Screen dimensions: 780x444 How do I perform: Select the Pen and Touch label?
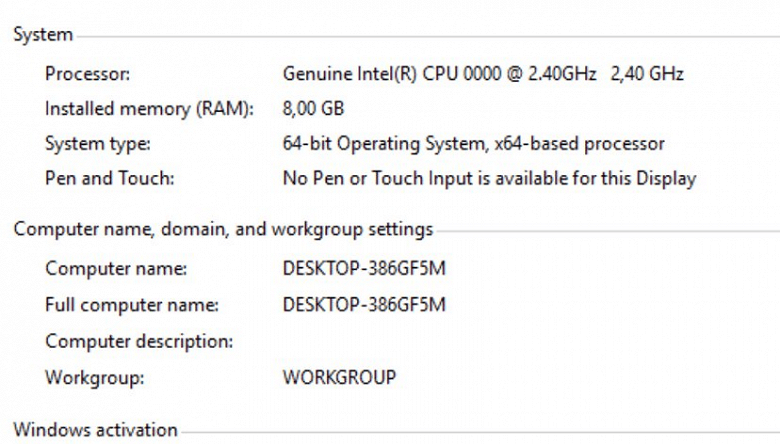pyautogui.click(x=110, y=179)
